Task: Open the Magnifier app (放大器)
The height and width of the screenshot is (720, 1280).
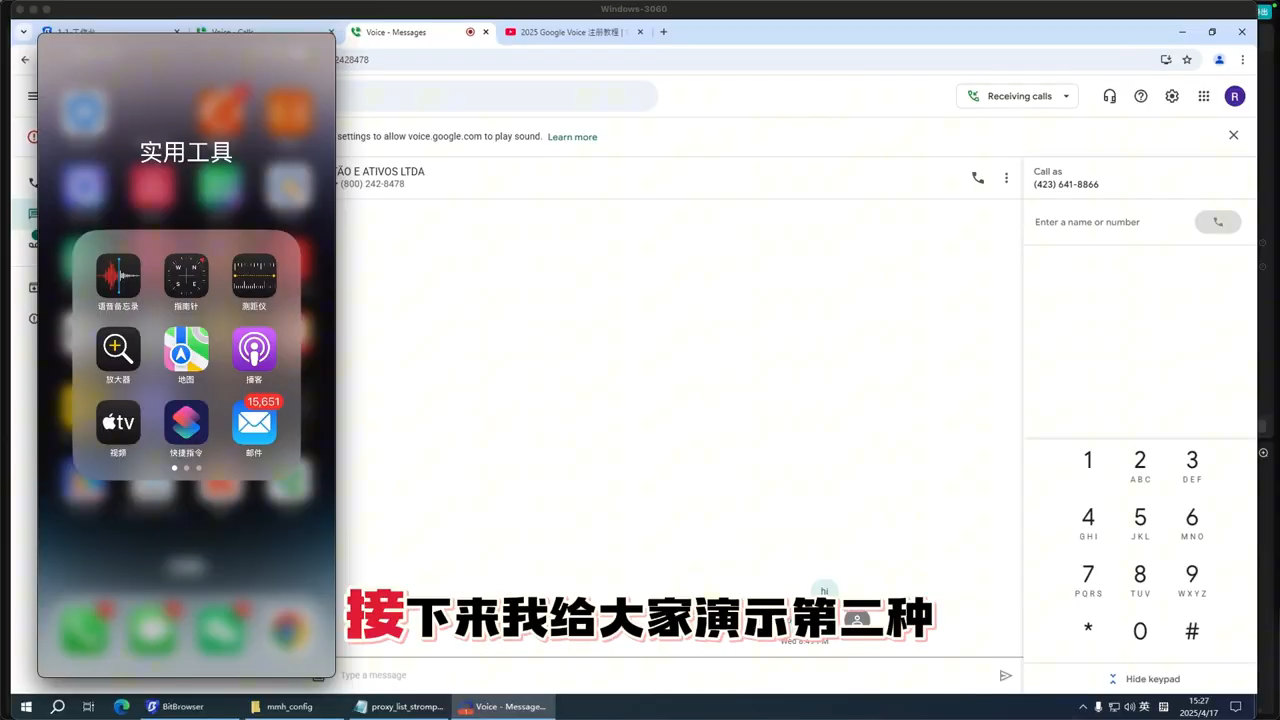Action: pos(118,349)
